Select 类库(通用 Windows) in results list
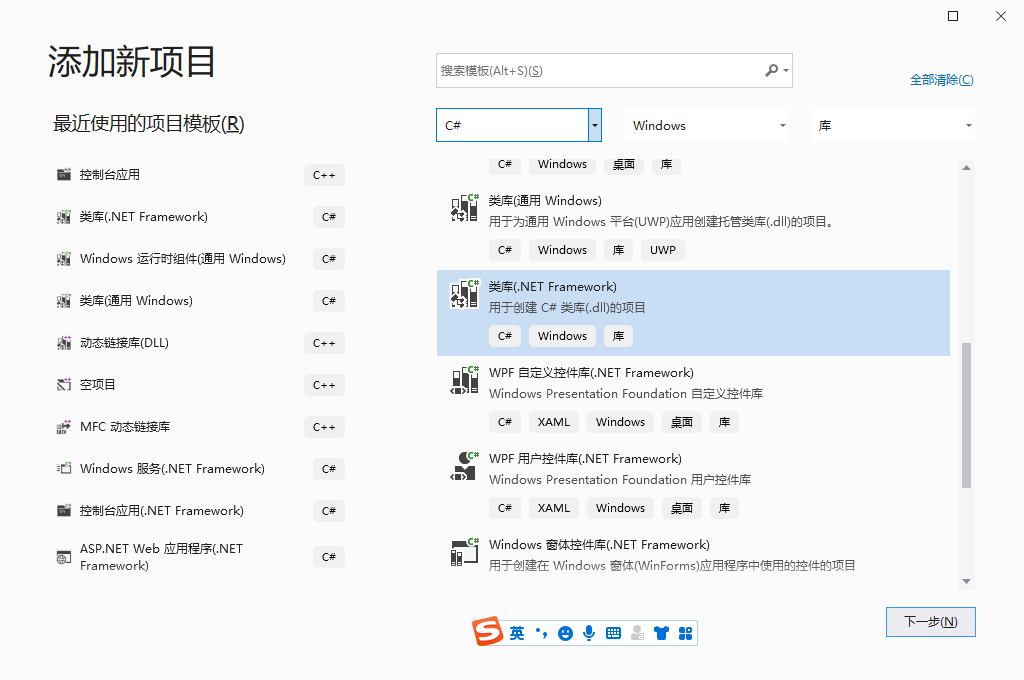Screen dimensions: 1024x680 [x=693, y=227]
